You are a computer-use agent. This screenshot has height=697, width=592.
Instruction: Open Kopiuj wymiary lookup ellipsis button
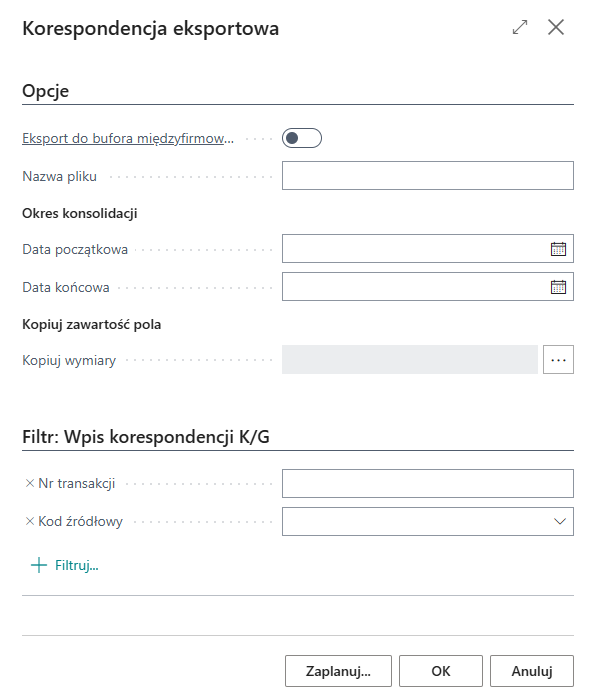(558, 360)
